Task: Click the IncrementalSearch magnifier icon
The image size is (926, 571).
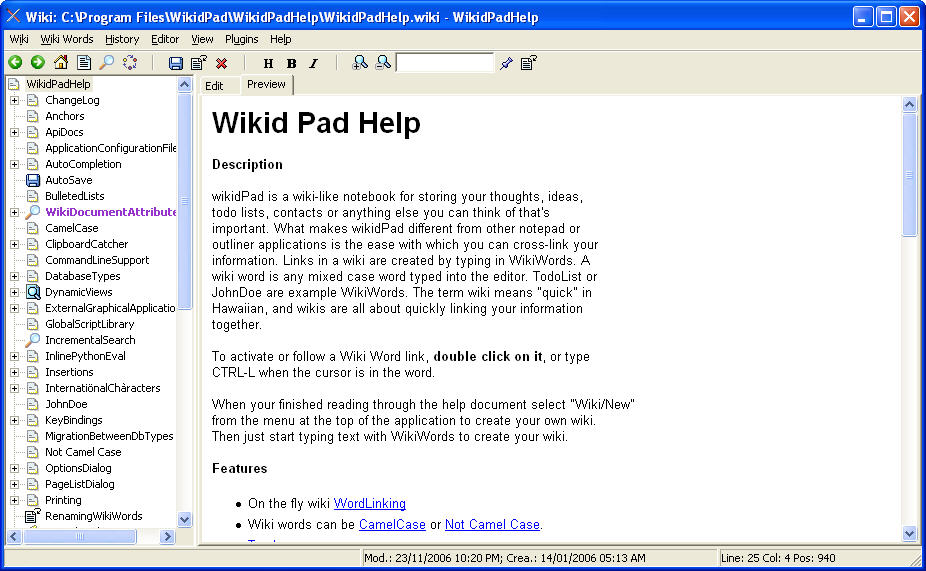Action: [32, 340]
